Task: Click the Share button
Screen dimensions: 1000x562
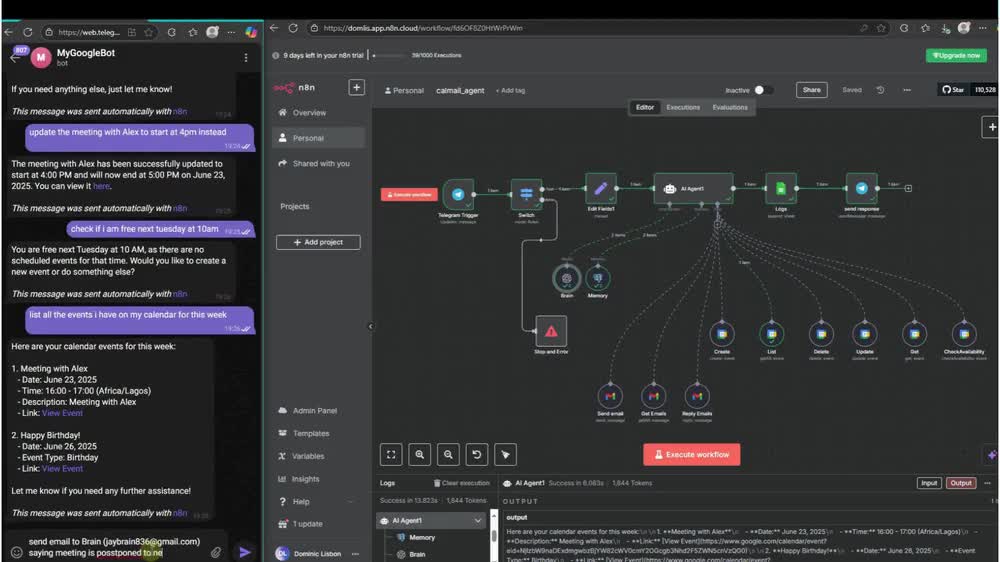Action: pyautogui.click(x=811, y=90)
